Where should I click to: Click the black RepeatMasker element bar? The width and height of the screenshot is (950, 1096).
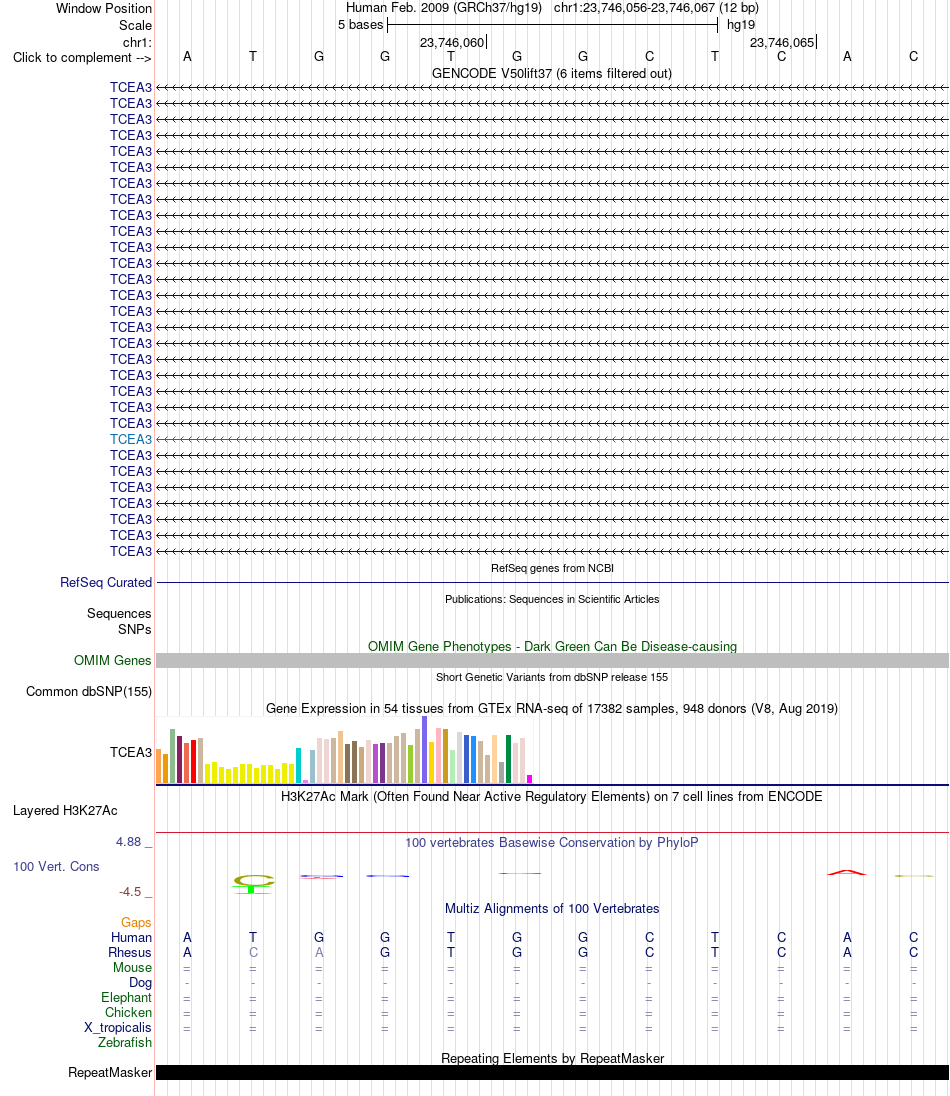(x=552, y=1072)
